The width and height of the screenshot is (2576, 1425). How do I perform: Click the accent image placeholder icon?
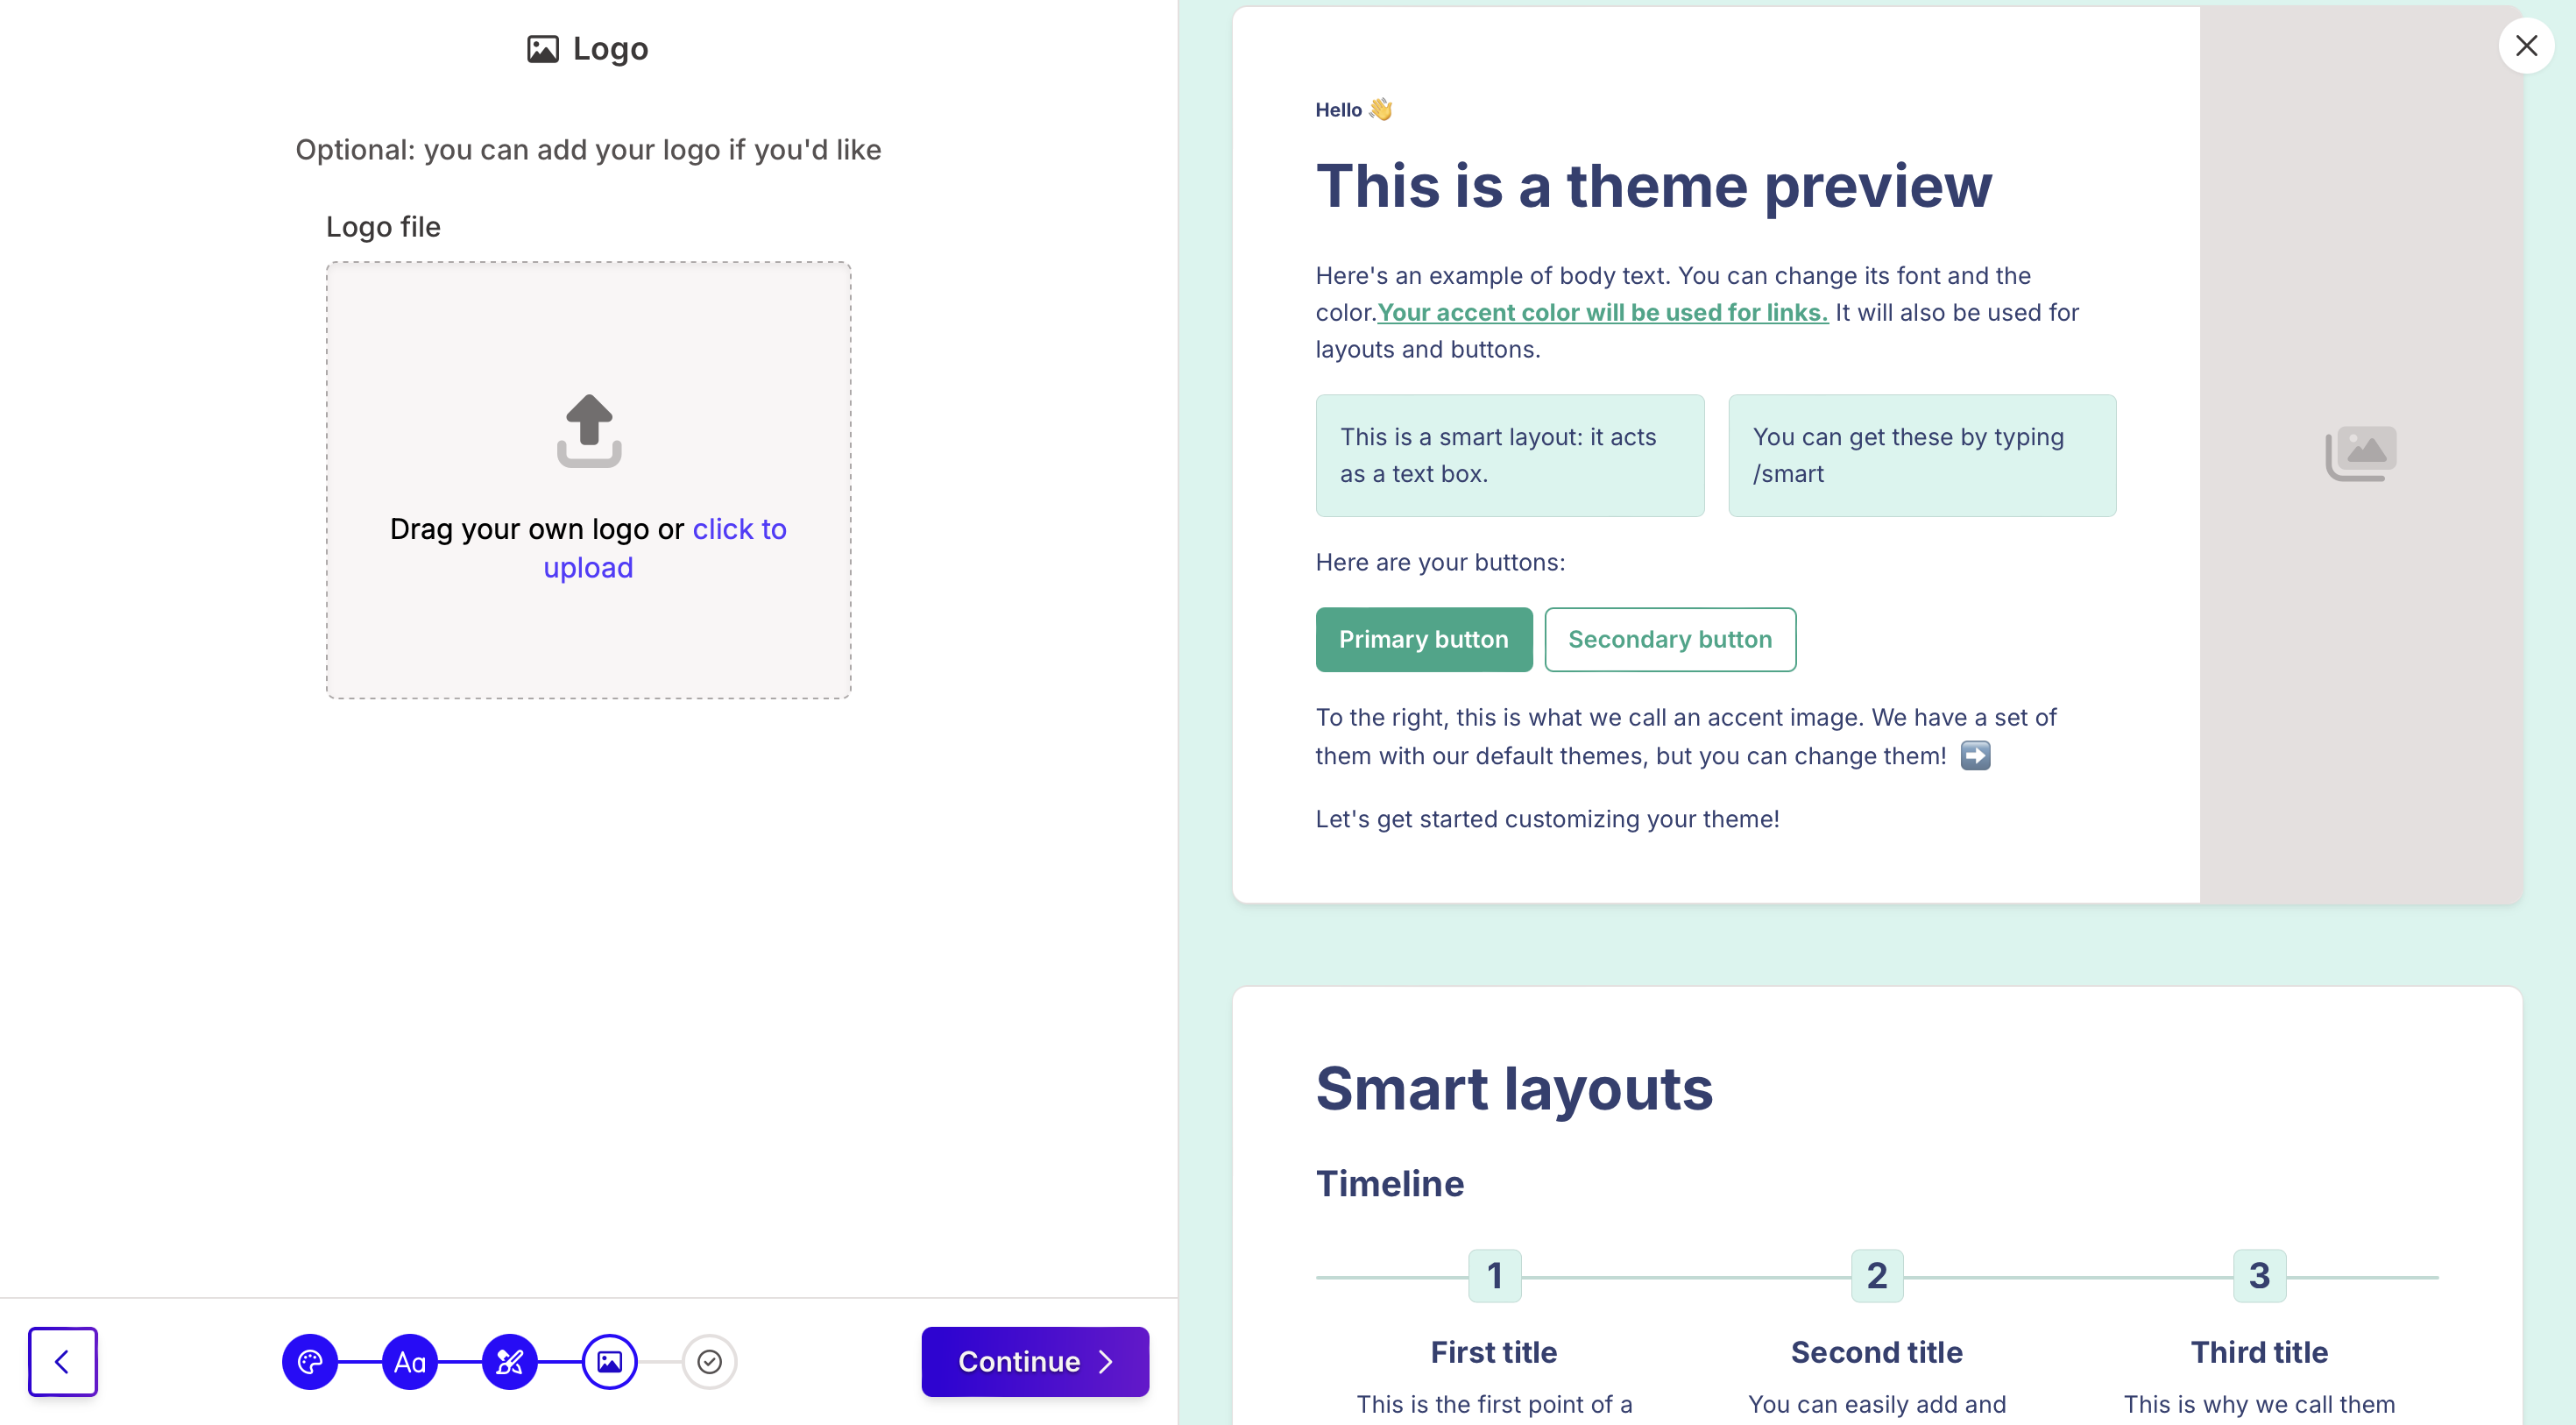tap(2361, 453)
